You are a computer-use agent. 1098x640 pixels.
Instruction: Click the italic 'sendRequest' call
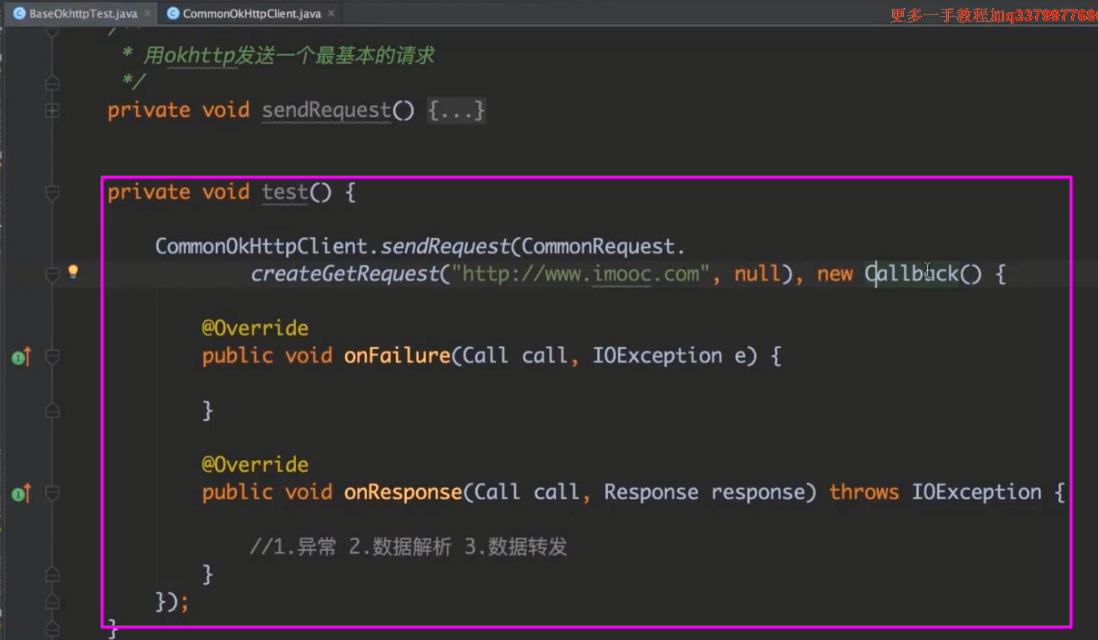(445, 246)
